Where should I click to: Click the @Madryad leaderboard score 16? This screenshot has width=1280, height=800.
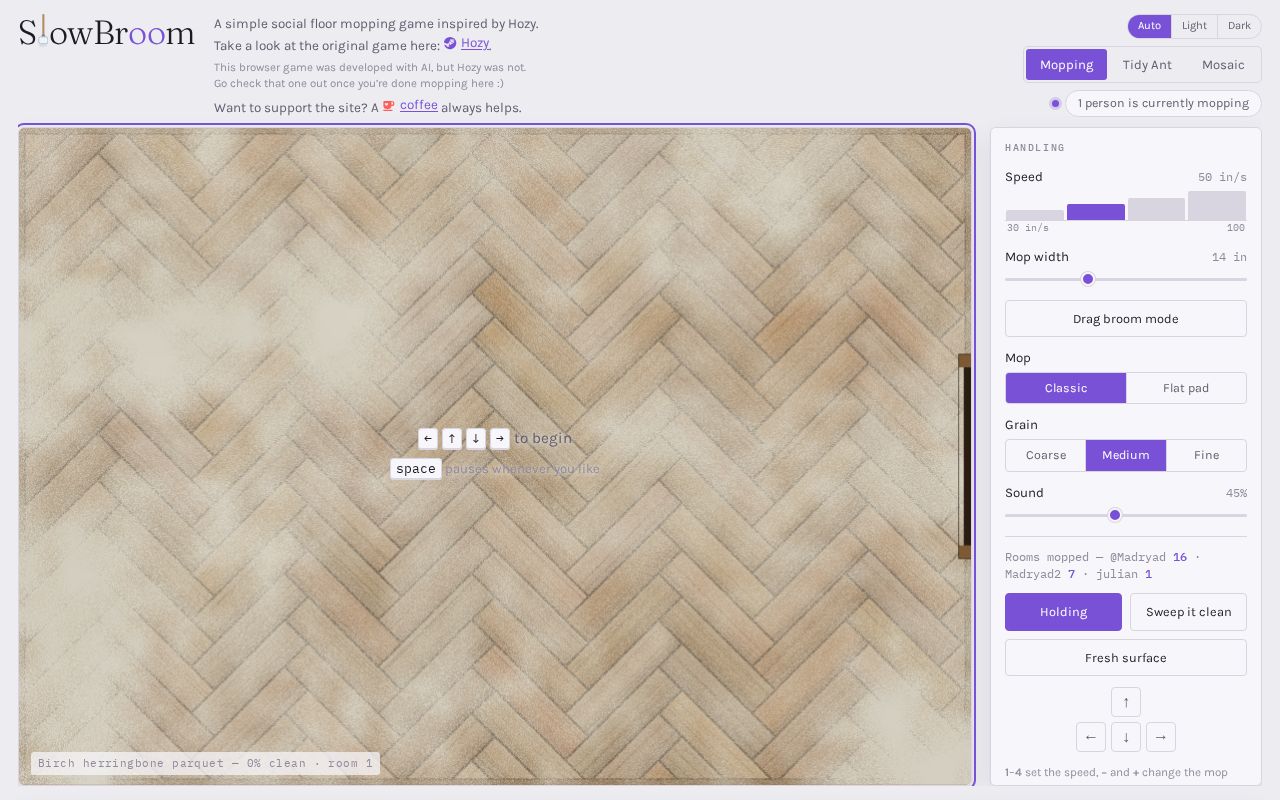pyautogui.click(x=1180, y=557)
